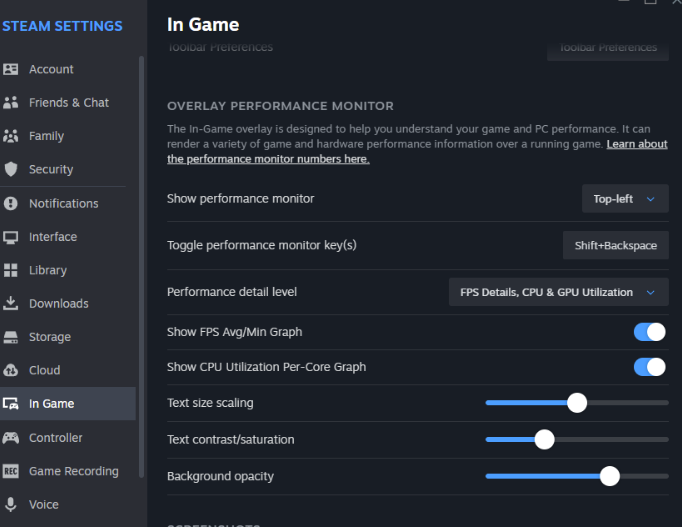Click the Downloads arrow icon
The height and width of the screenshot is (527, 682).
[x=10, y=303]
